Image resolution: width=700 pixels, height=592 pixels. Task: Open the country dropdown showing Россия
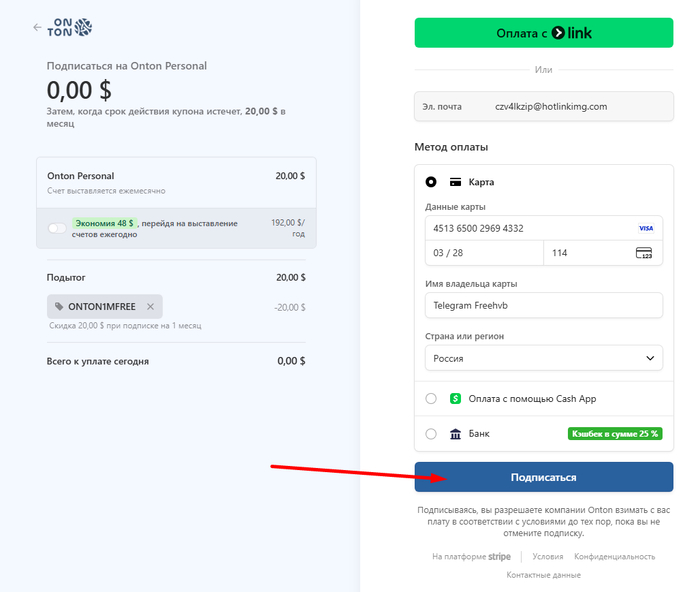543,358
